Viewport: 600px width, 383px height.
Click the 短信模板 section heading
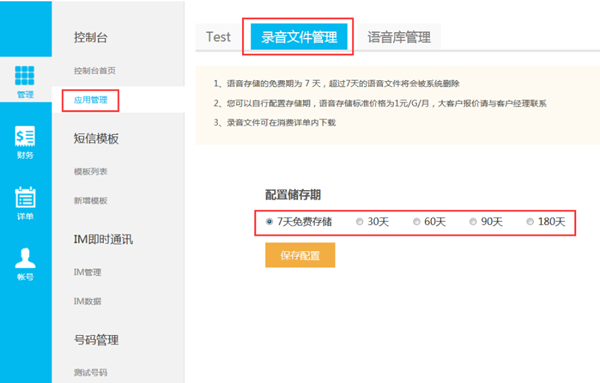click(x=96, y=139)
